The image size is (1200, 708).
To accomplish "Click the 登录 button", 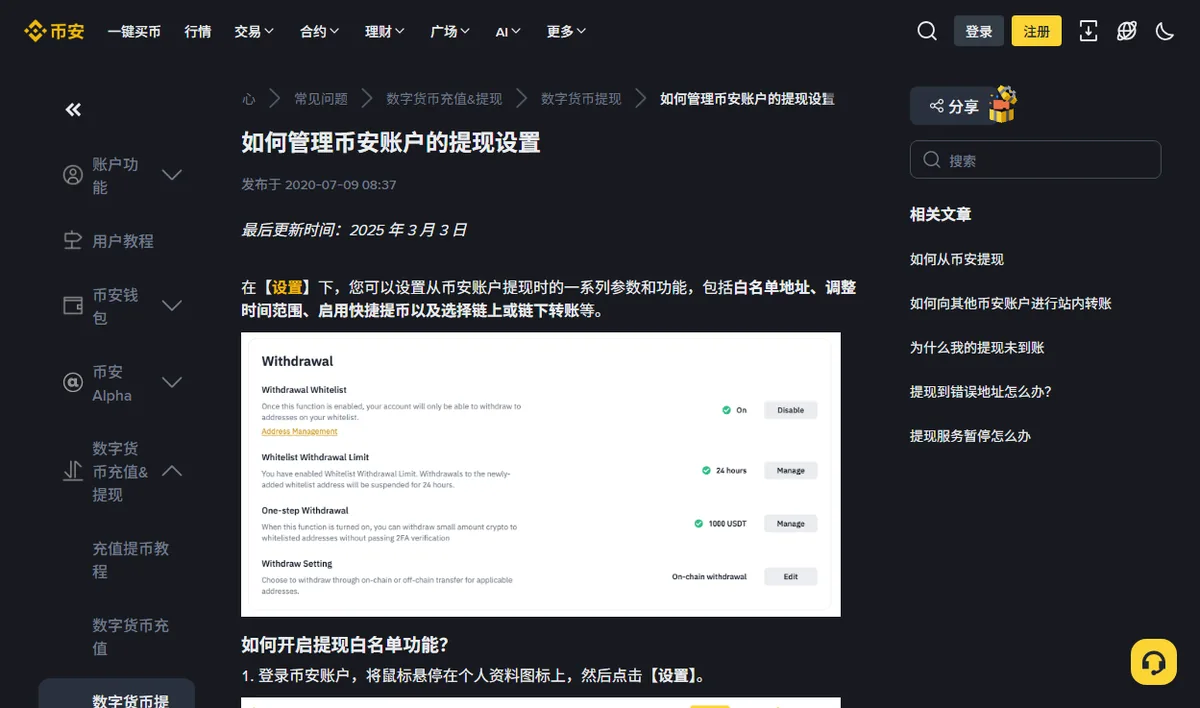I will pyautogui.click(x=979, y=31).
